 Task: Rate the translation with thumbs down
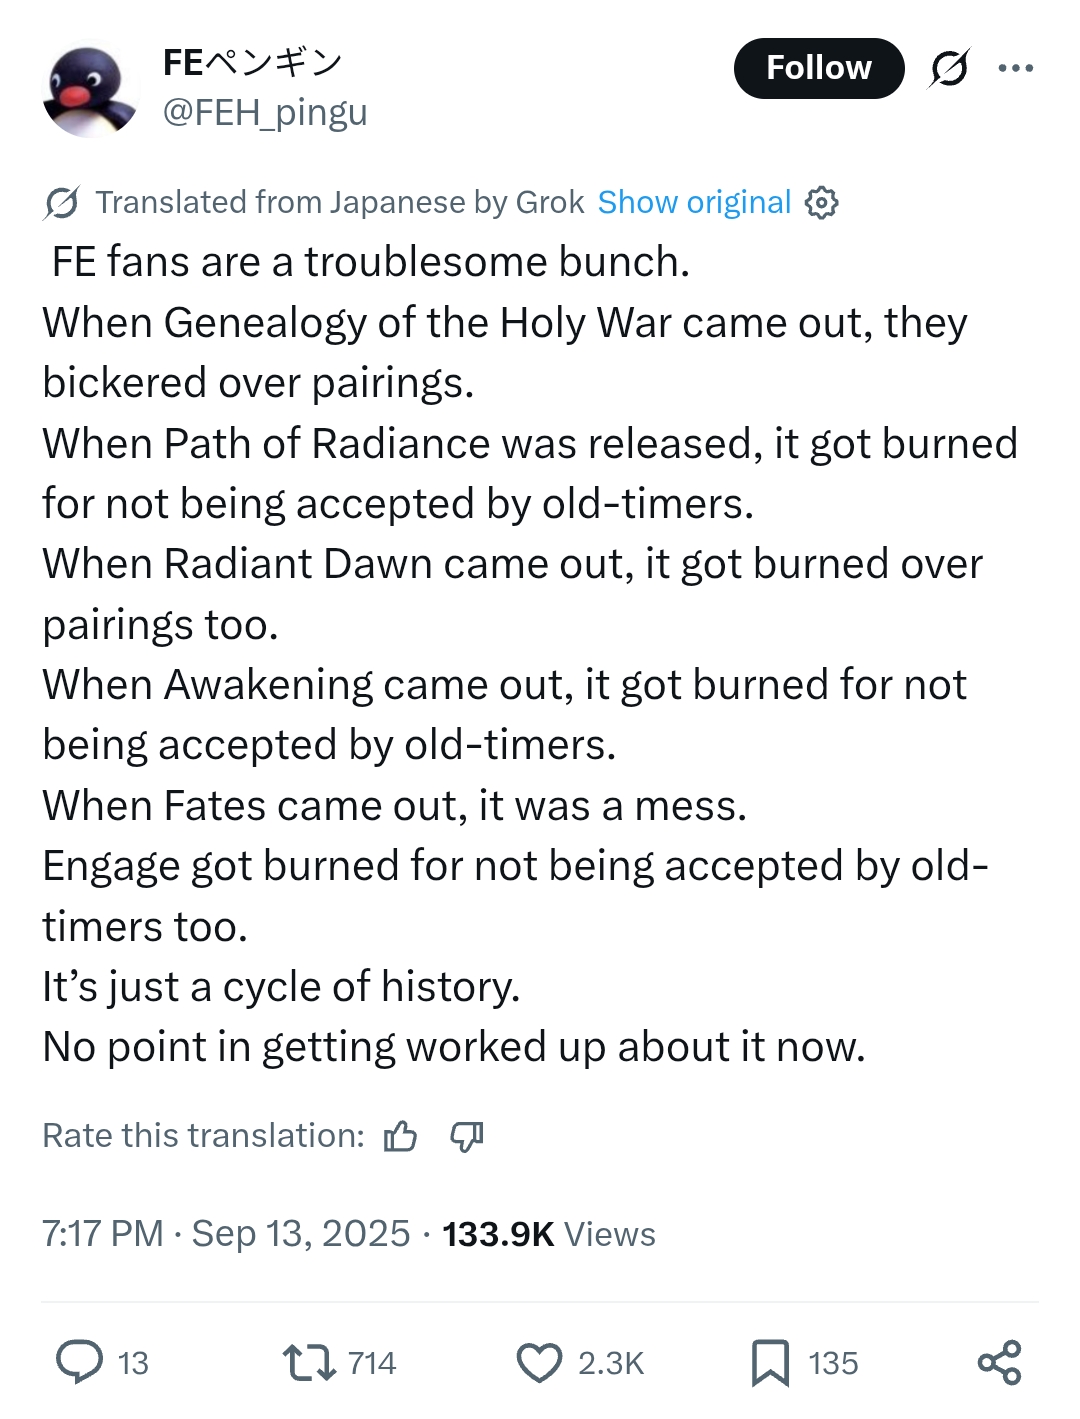click(467, 1136)
